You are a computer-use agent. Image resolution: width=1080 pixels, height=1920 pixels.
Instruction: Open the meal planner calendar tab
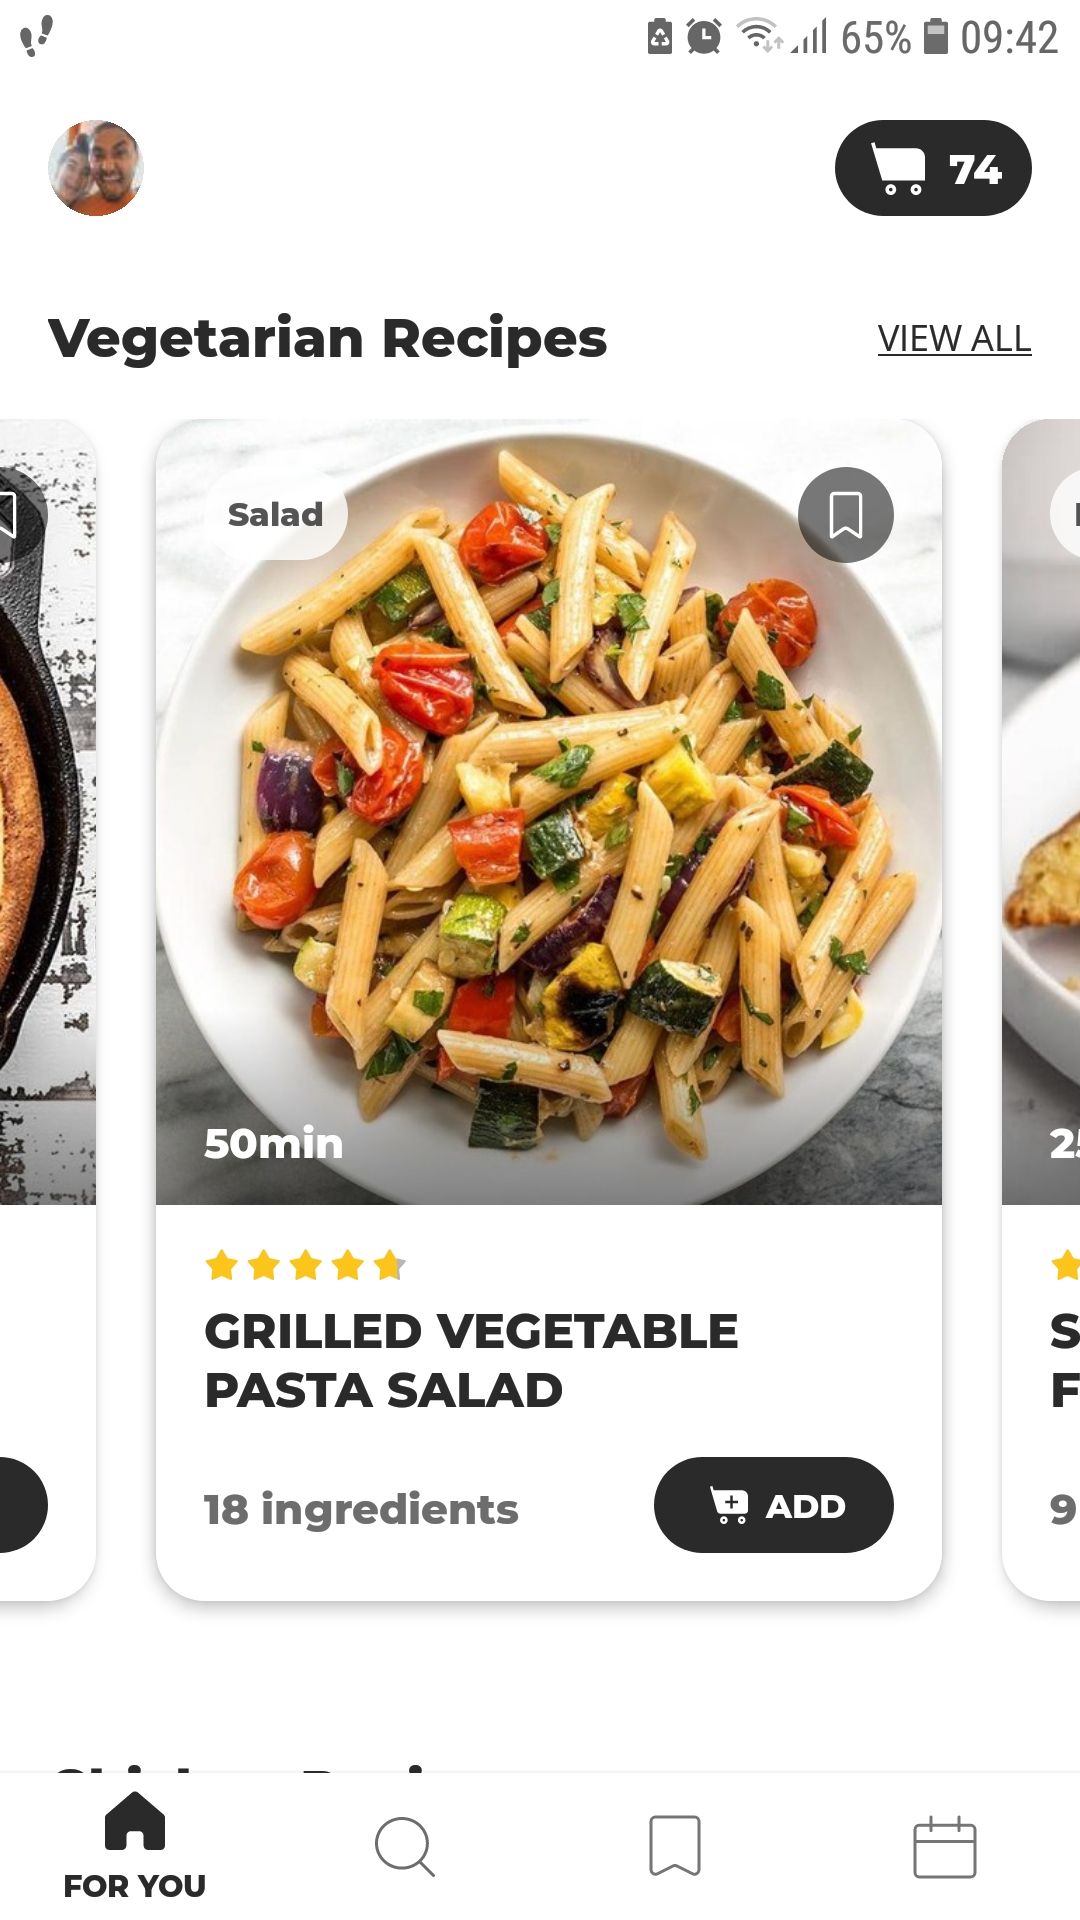coord(944,1848)
